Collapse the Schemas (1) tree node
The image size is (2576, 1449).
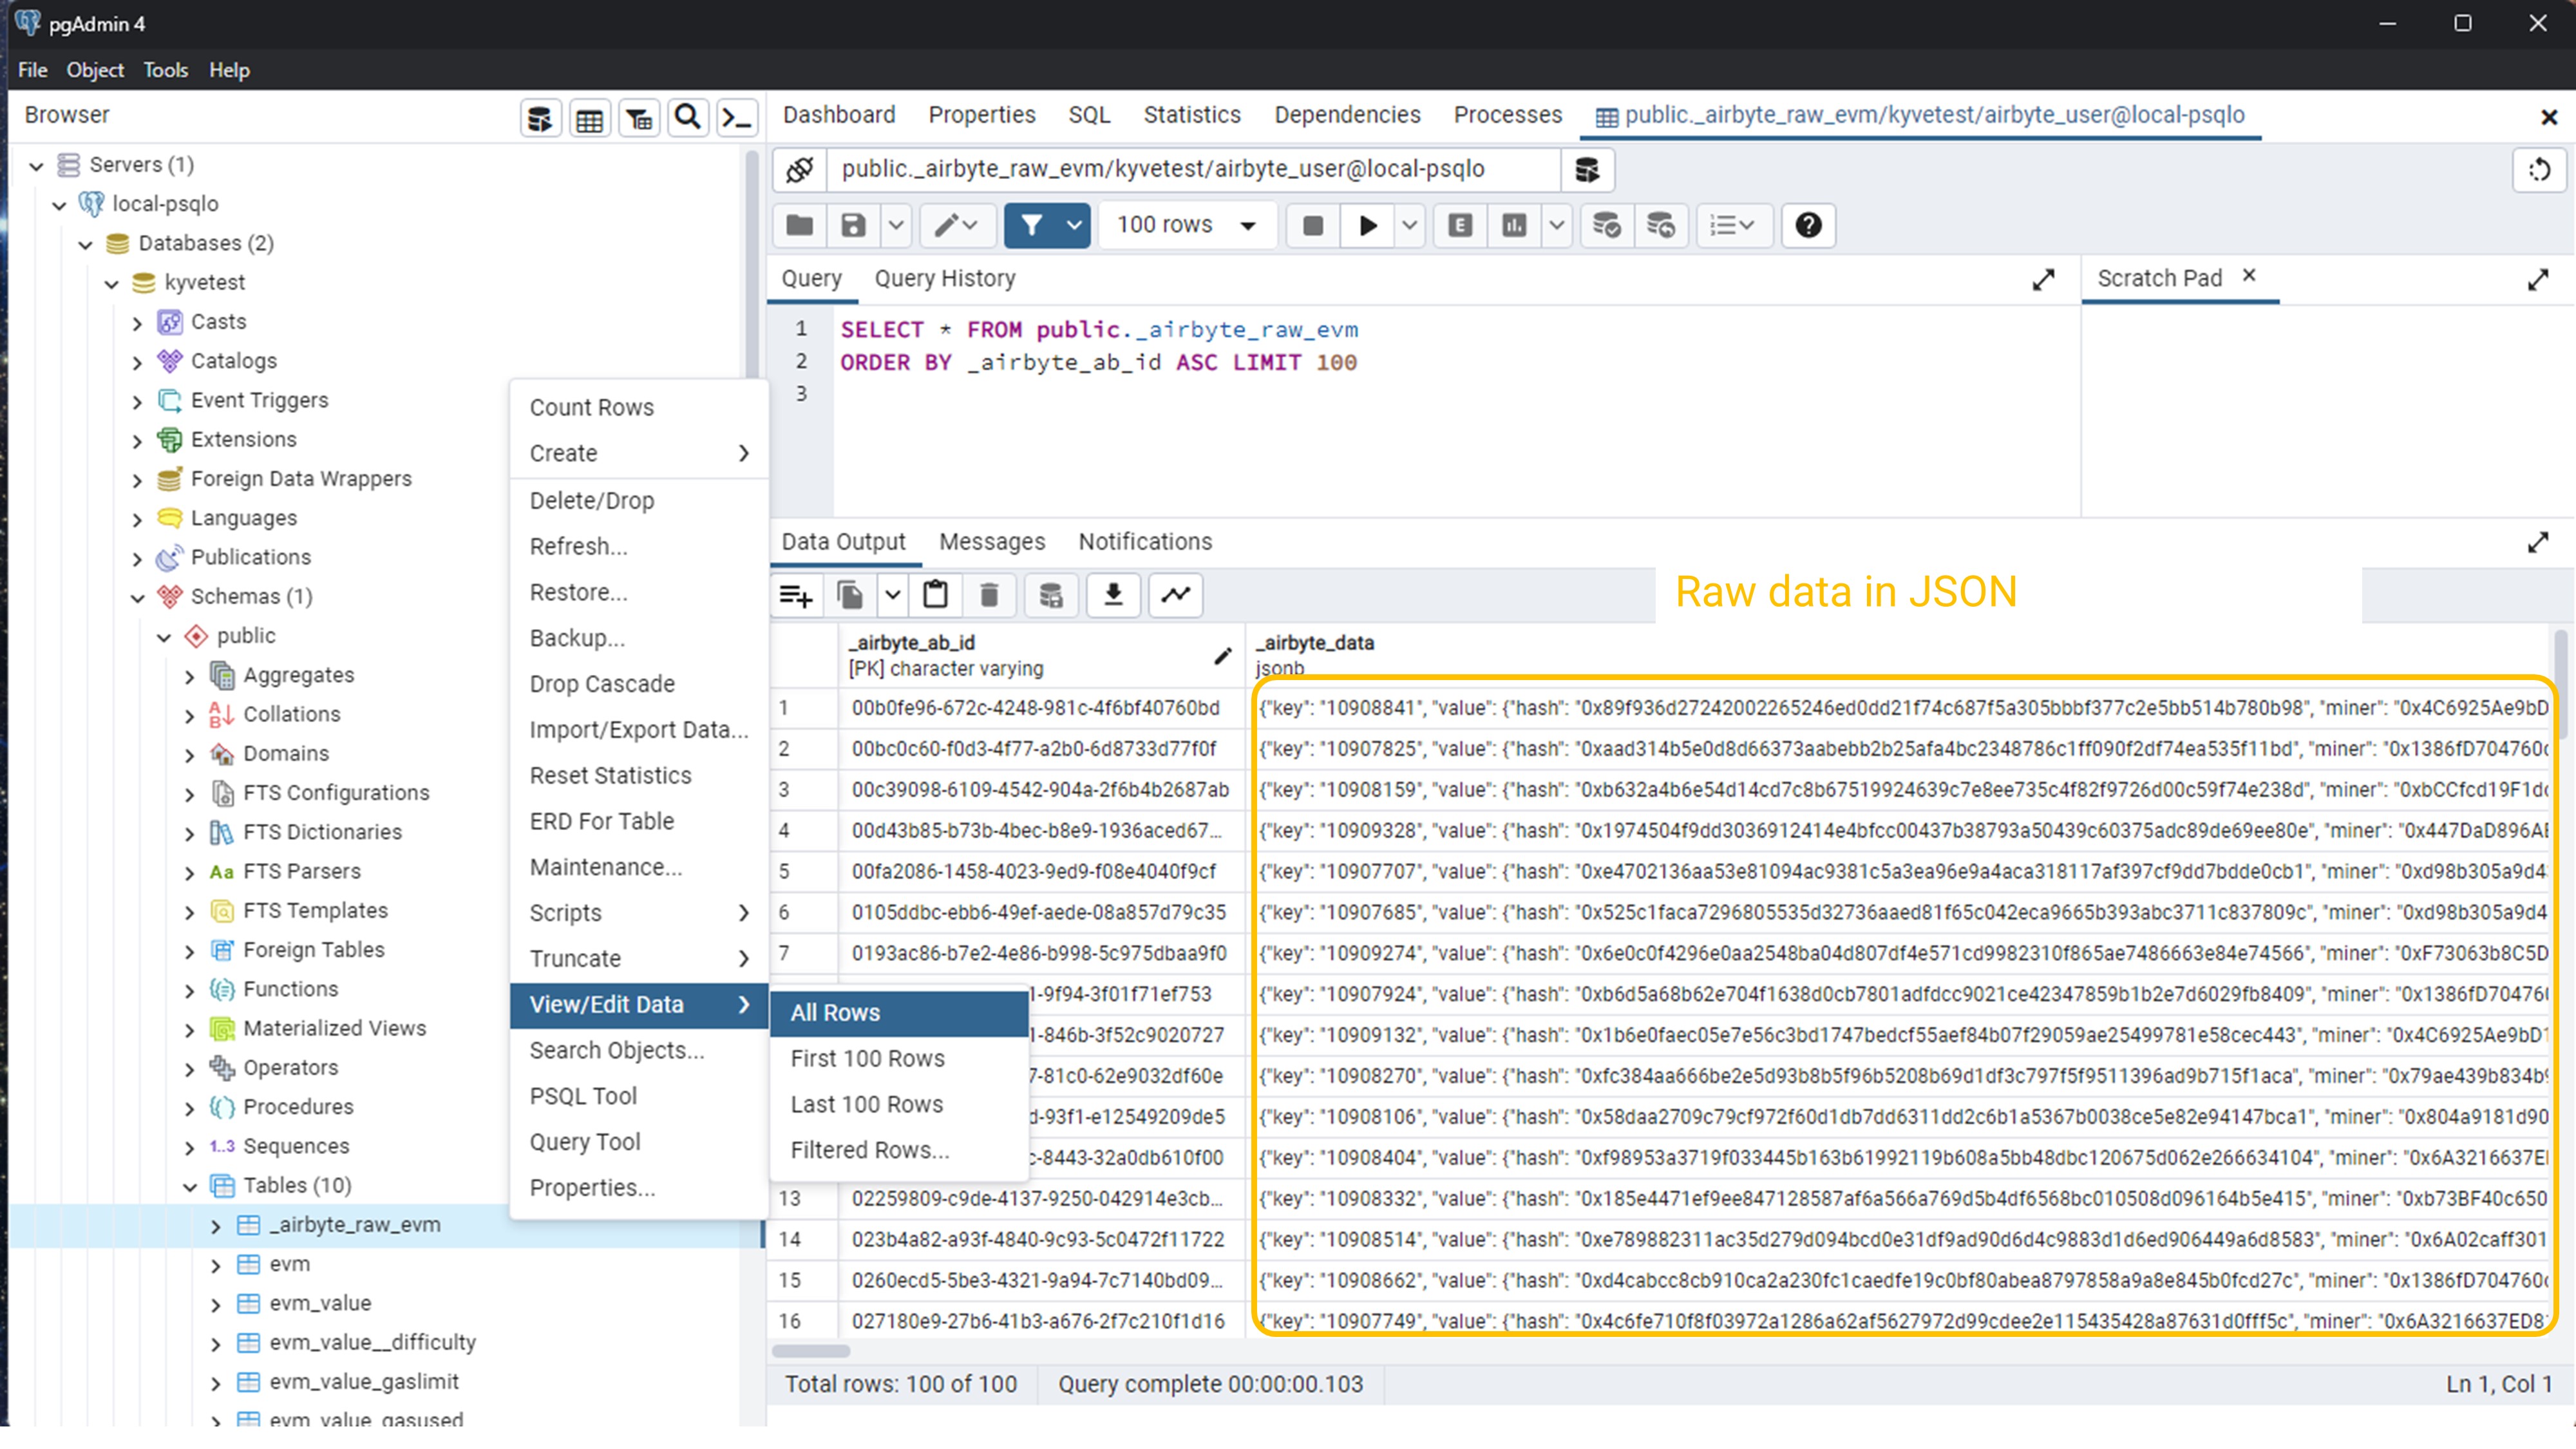[138, 598]
